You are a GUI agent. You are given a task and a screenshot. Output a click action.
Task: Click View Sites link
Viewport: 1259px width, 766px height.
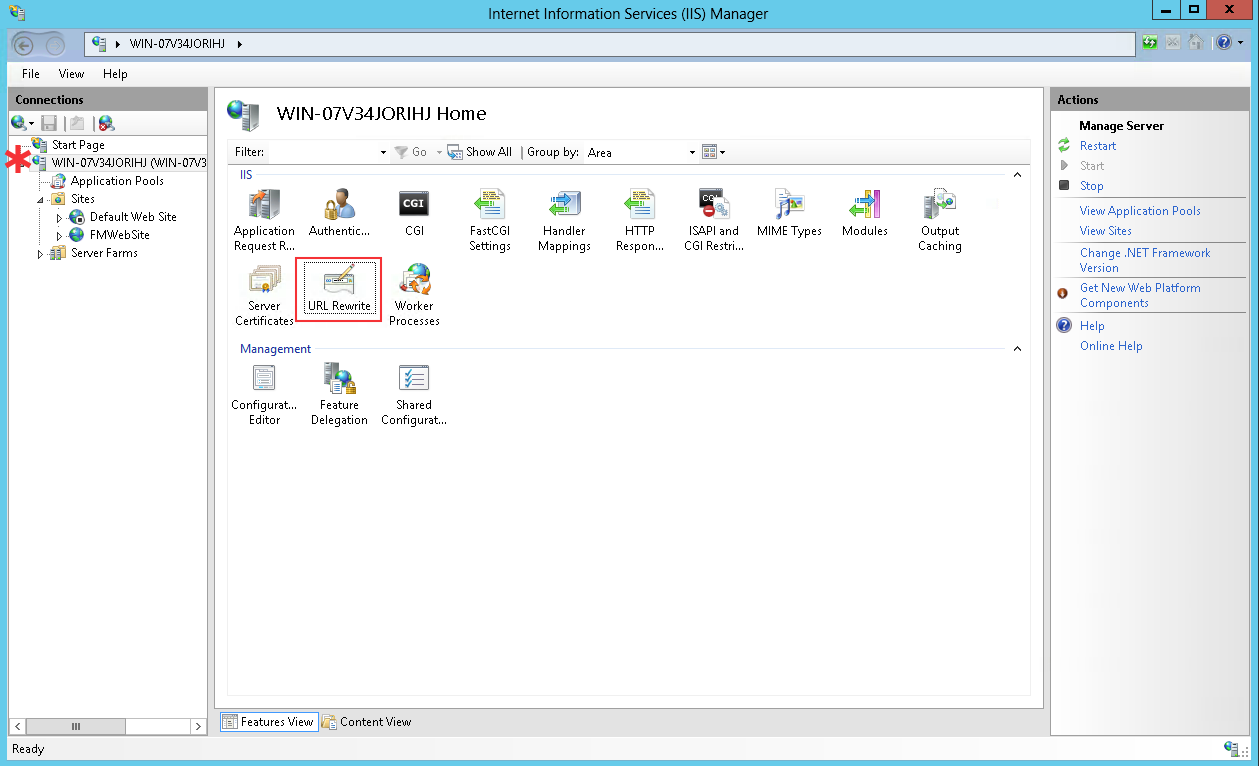1106,231
